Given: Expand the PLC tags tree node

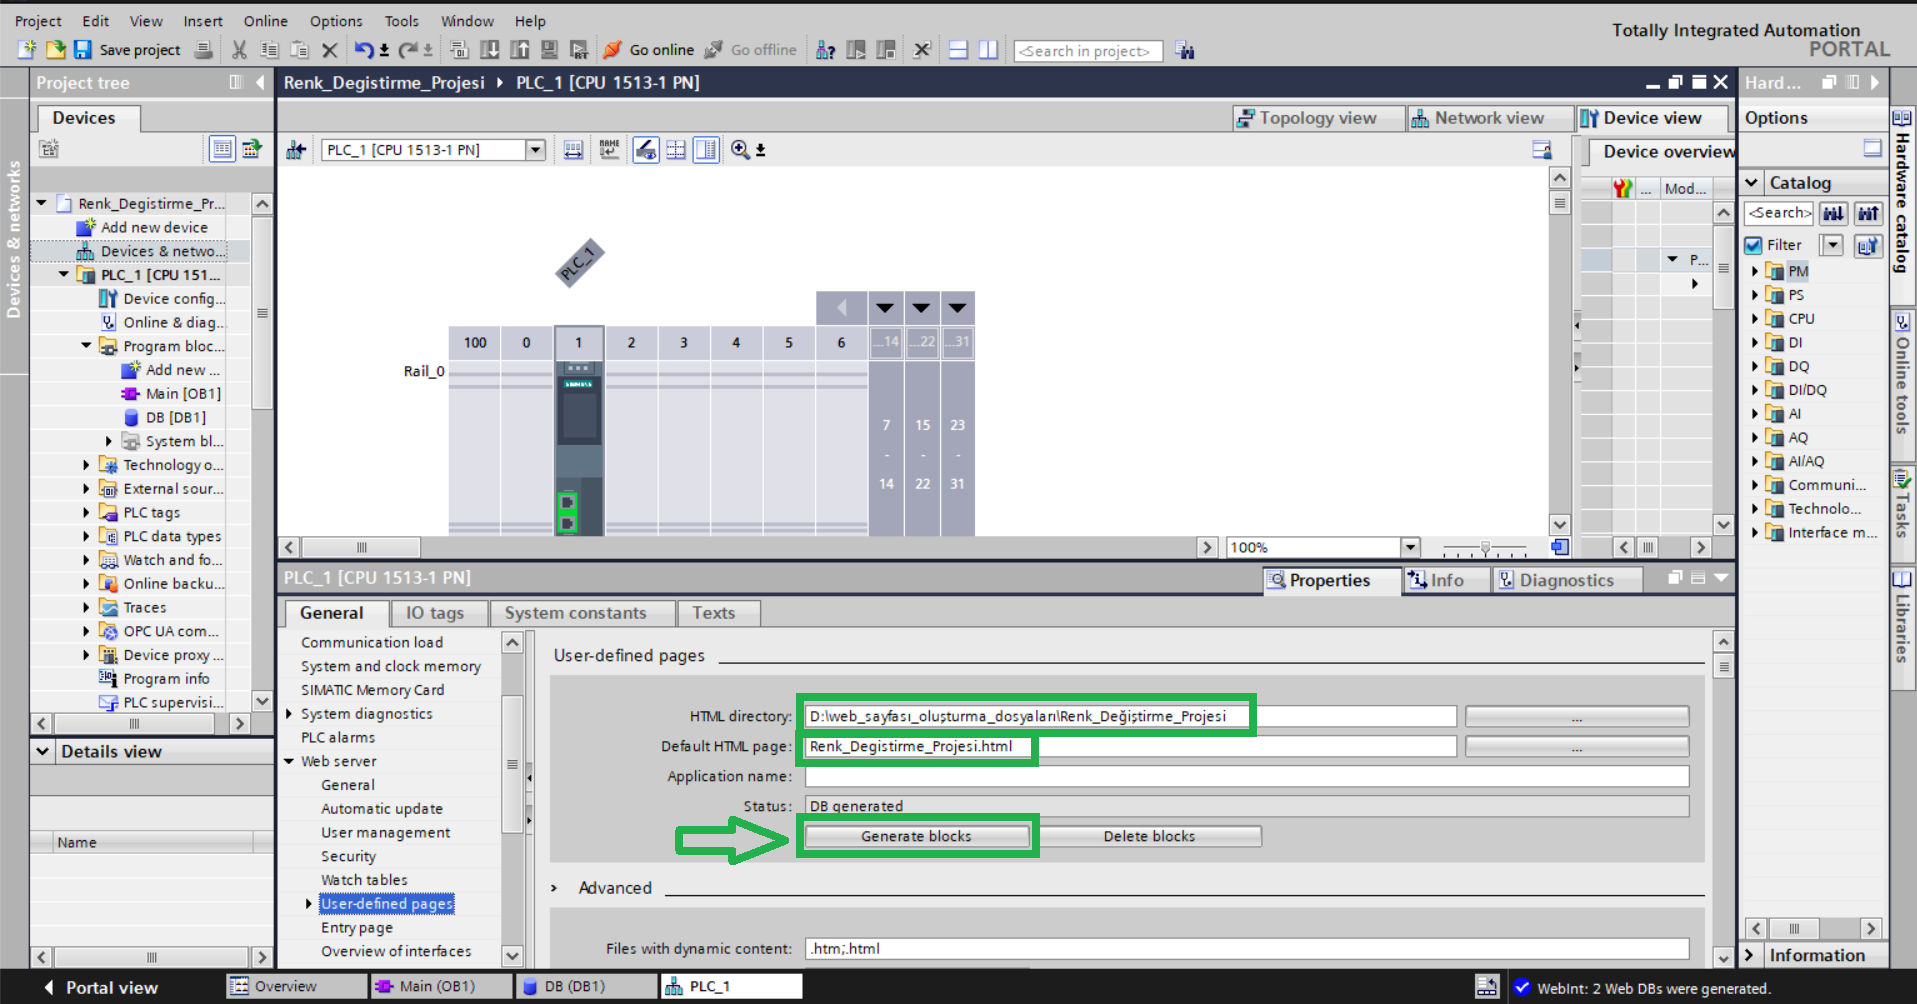Looking at the screenshot, I should point(87,513).
